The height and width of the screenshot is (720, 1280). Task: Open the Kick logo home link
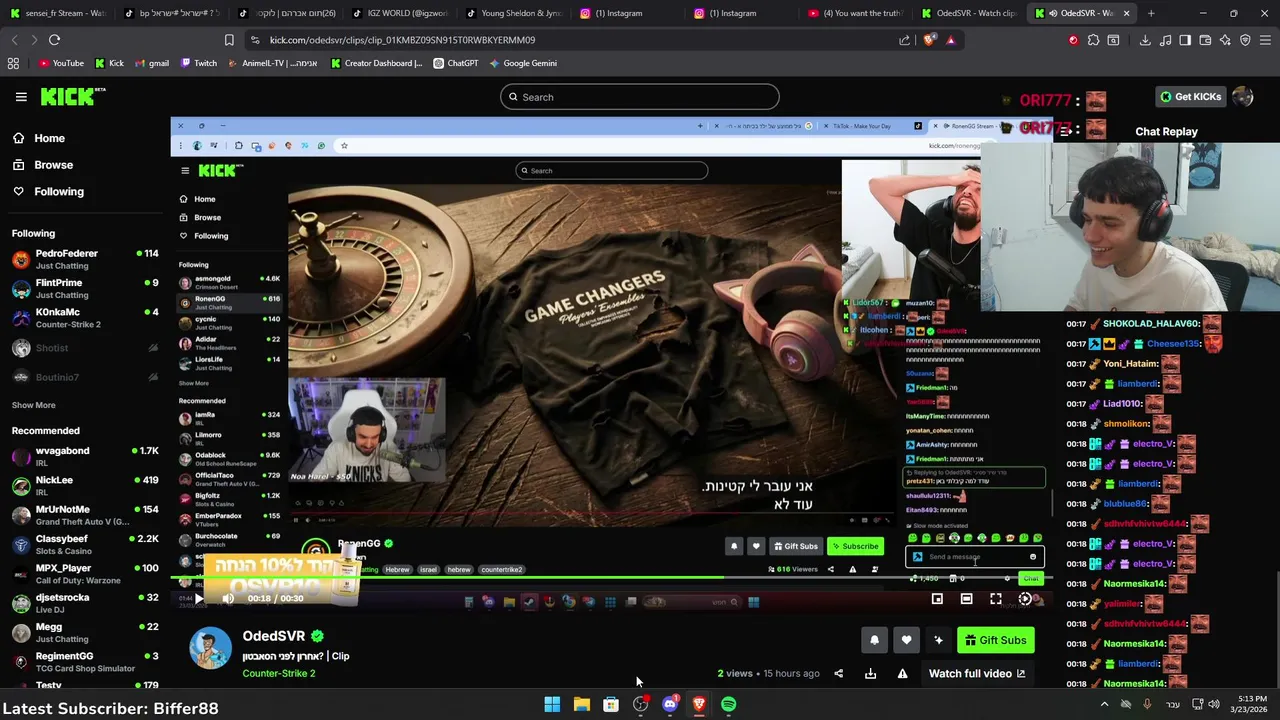click(73, 96)
